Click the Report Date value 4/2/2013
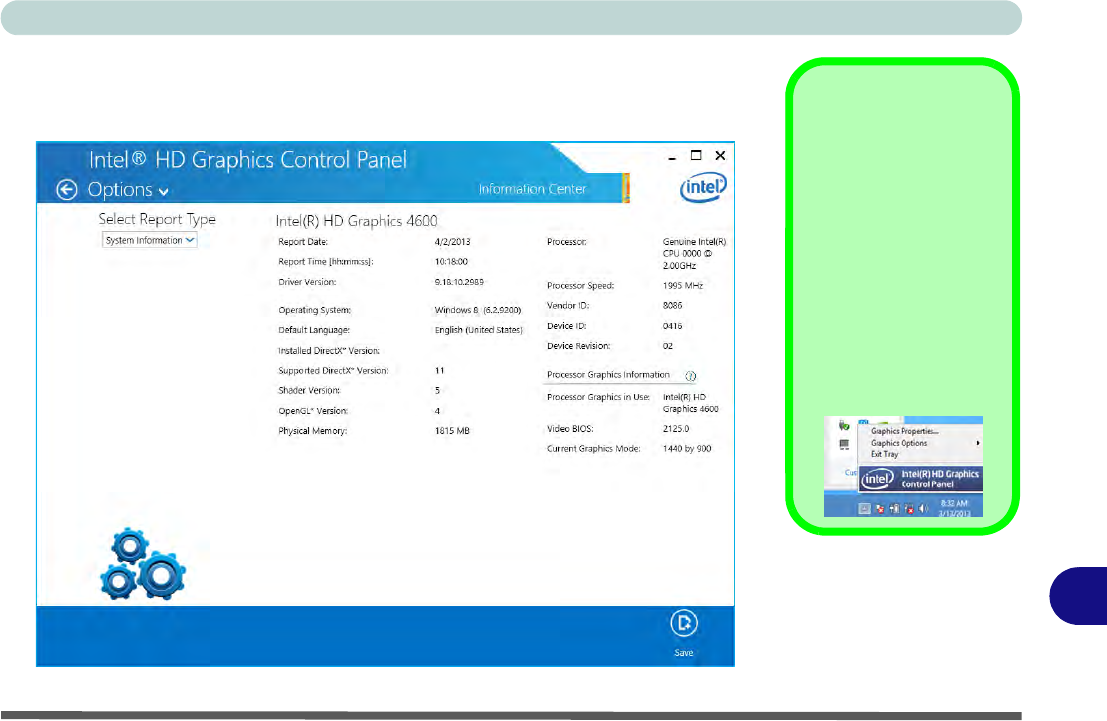This screenshot has height=721, width=1107. (x=453, y=242)
